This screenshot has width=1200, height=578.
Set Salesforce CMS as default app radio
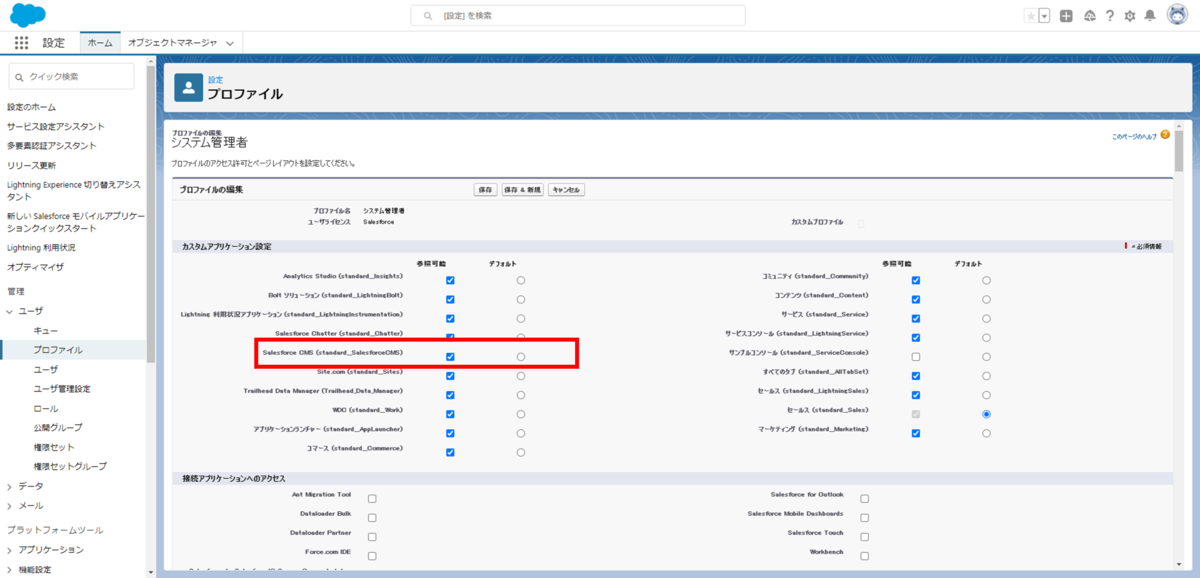tap(521, 357)
